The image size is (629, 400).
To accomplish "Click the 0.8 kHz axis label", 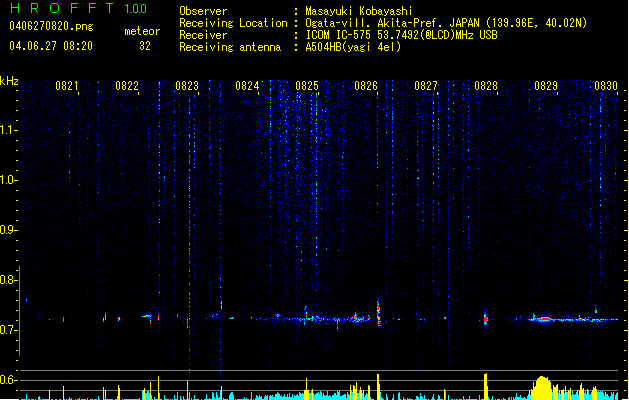I will (8, 280).
